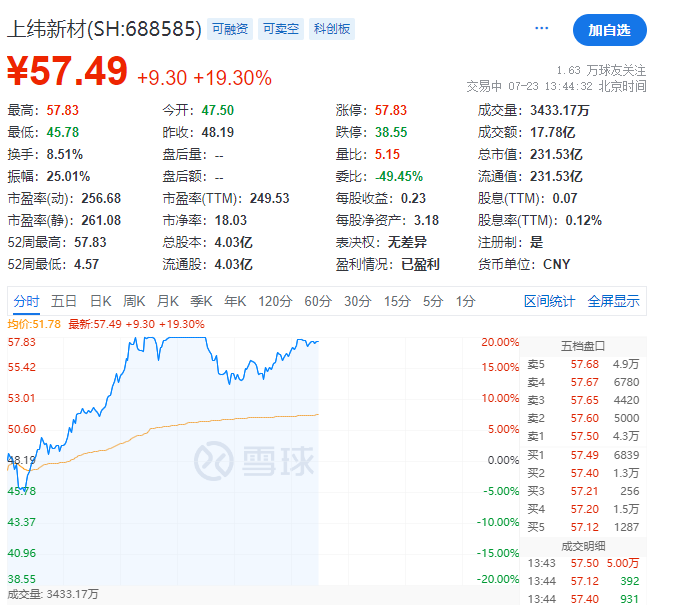Select the 季K chart tab

(202, 301)
